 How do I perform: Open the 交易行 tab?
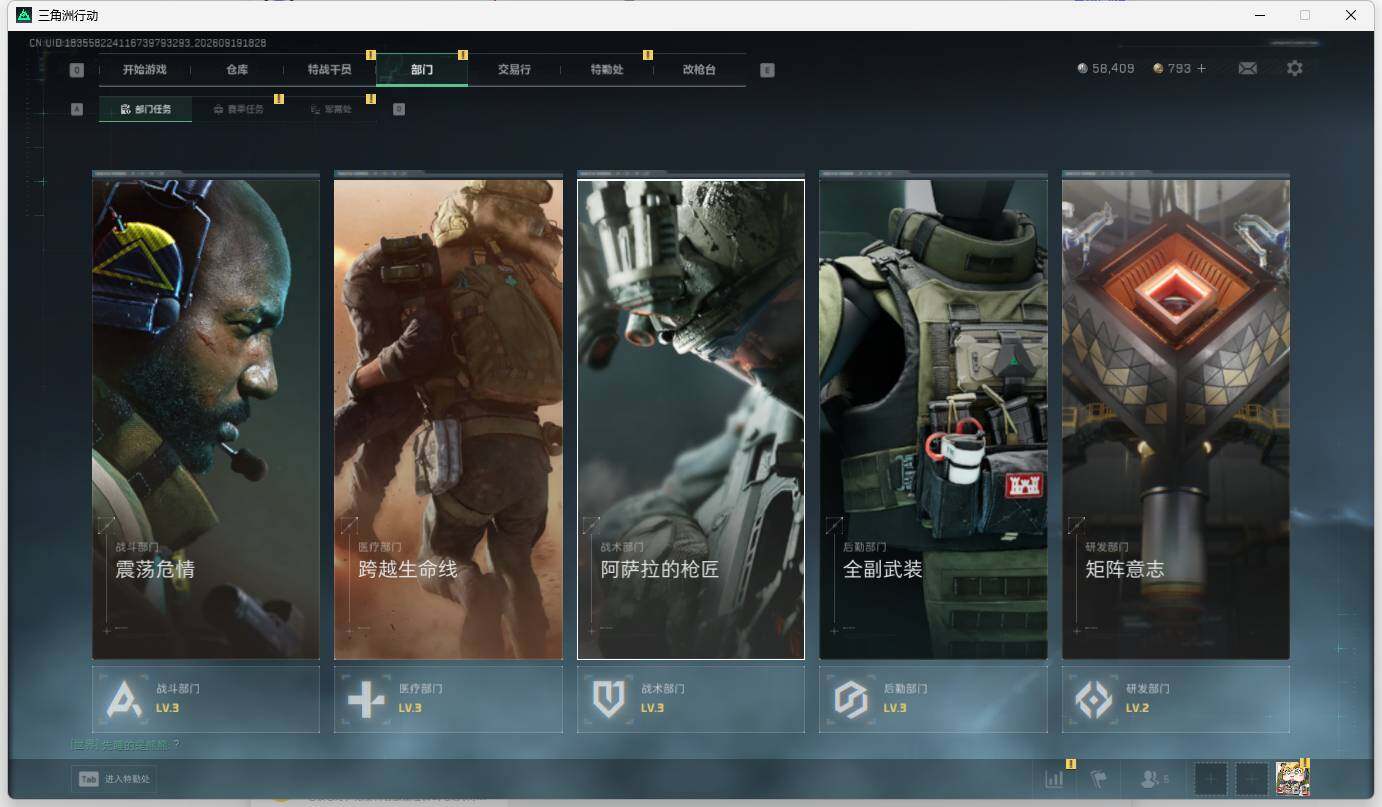click(x=514, y=70)
